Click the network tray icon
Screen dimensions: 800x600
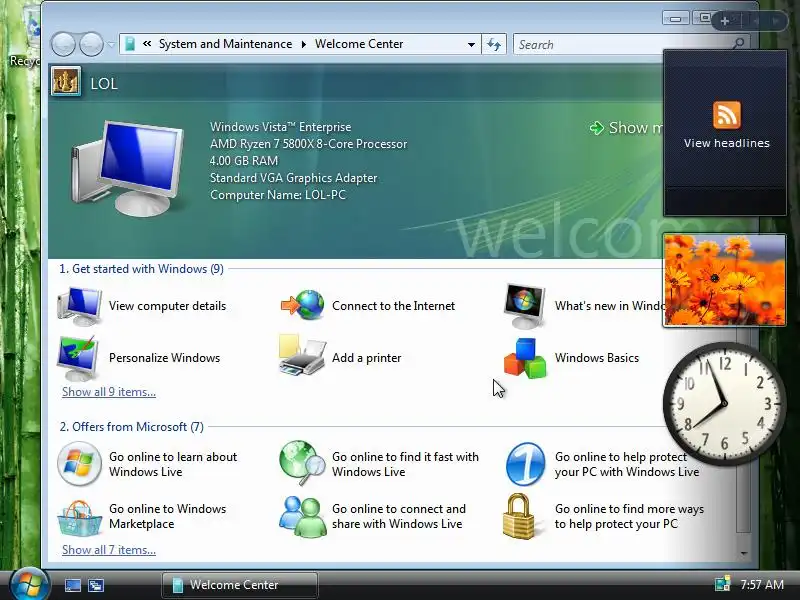coord(722,584)
